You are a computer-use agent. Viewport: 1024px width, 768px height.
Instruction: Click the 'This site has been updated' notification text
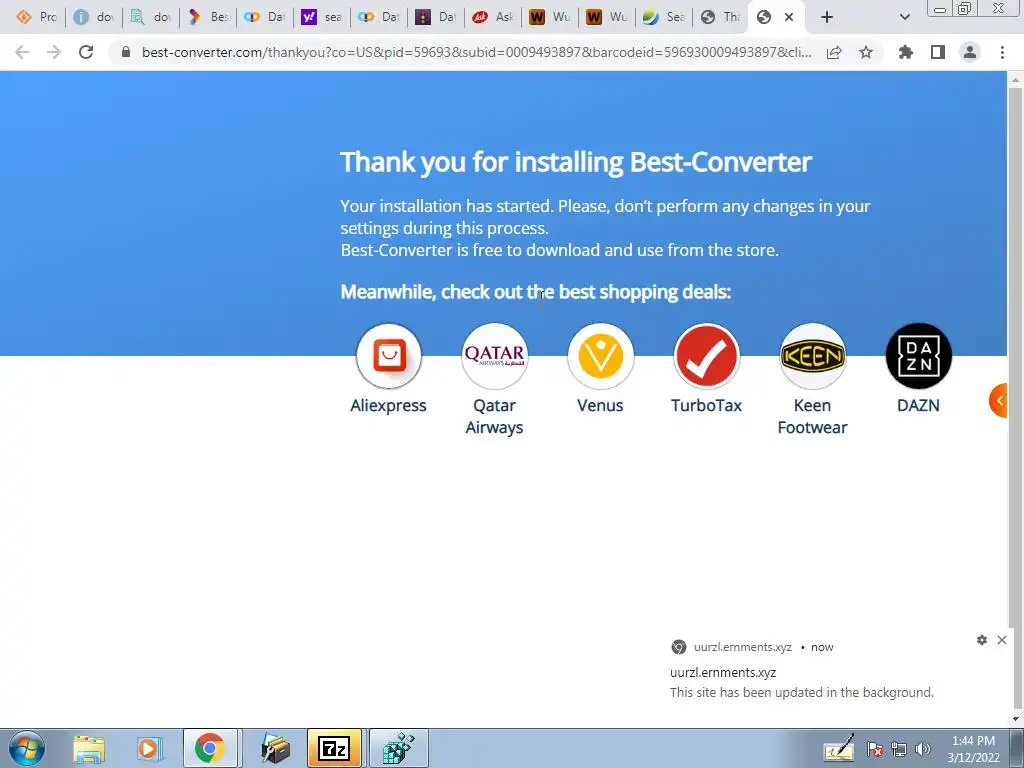(x=801, y=692)
